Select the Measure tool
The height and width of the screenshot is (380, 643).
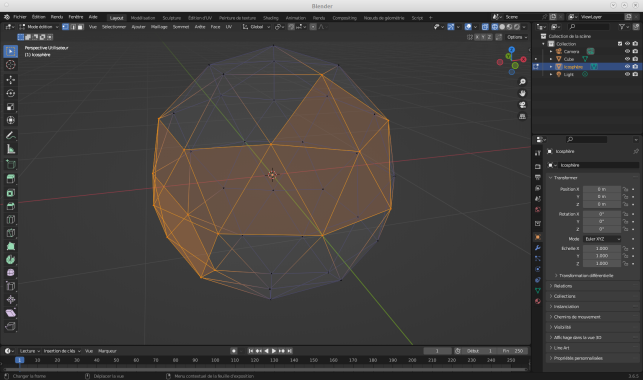pos(11,149)
